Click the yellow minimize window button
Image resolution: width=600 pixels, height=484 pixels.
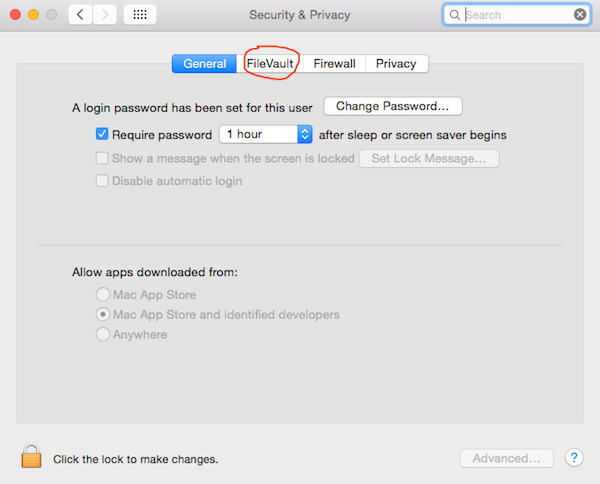tap(33, 15)
